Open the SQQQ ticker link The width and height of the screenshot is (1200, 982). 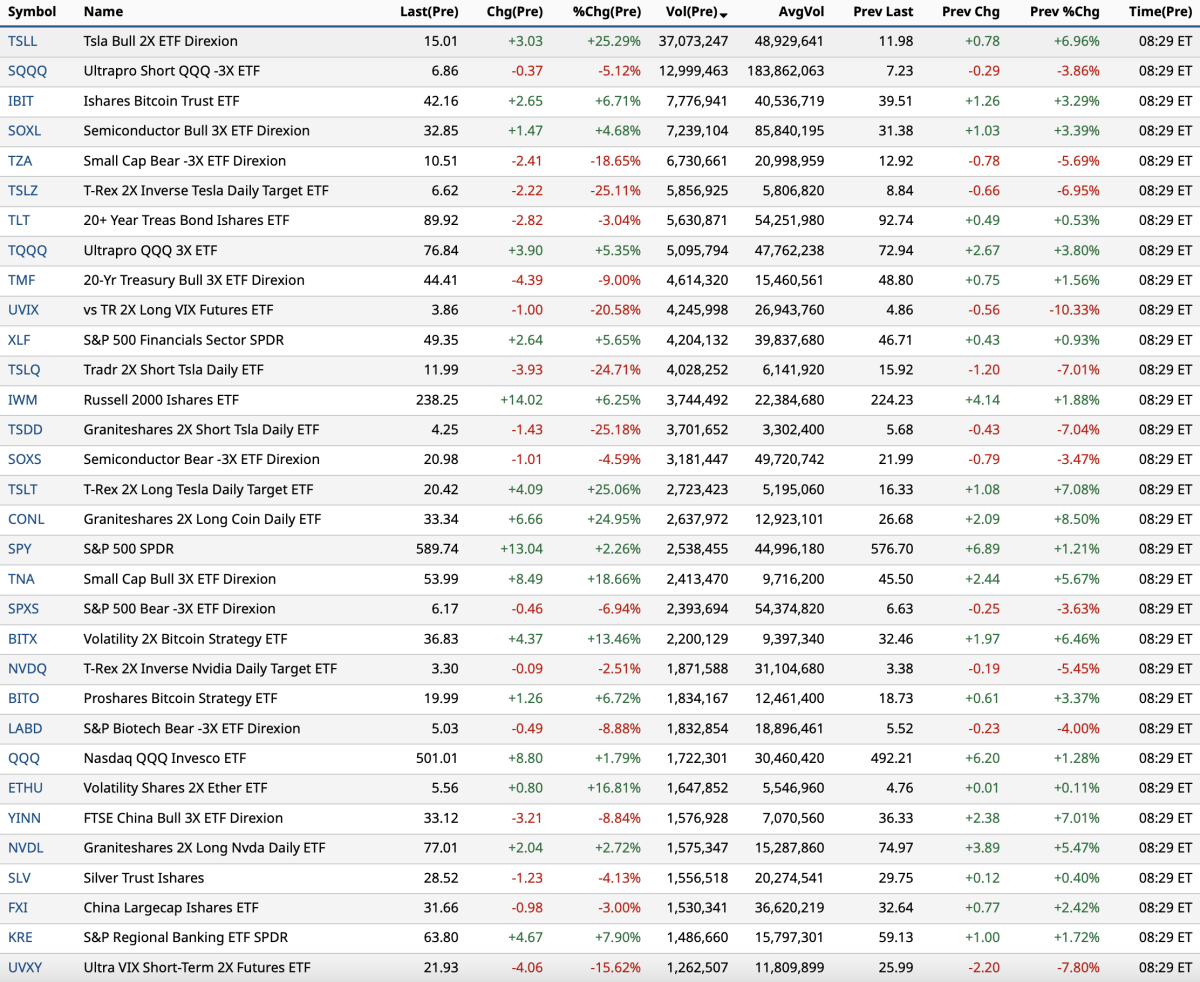tap(27, 71)
